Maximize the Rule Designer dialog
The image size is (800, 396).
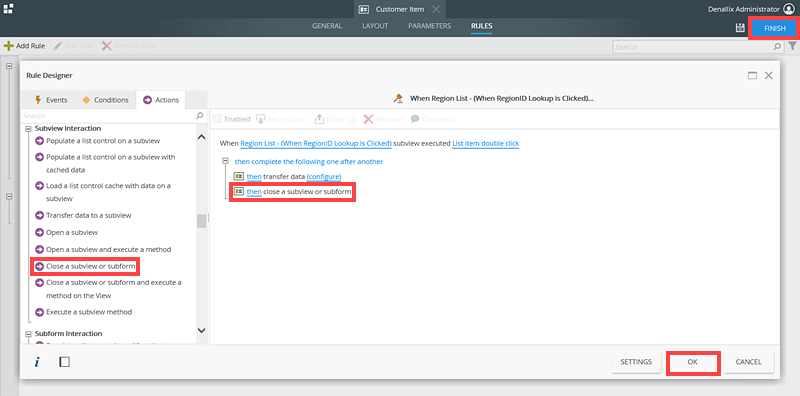[752, 76]
